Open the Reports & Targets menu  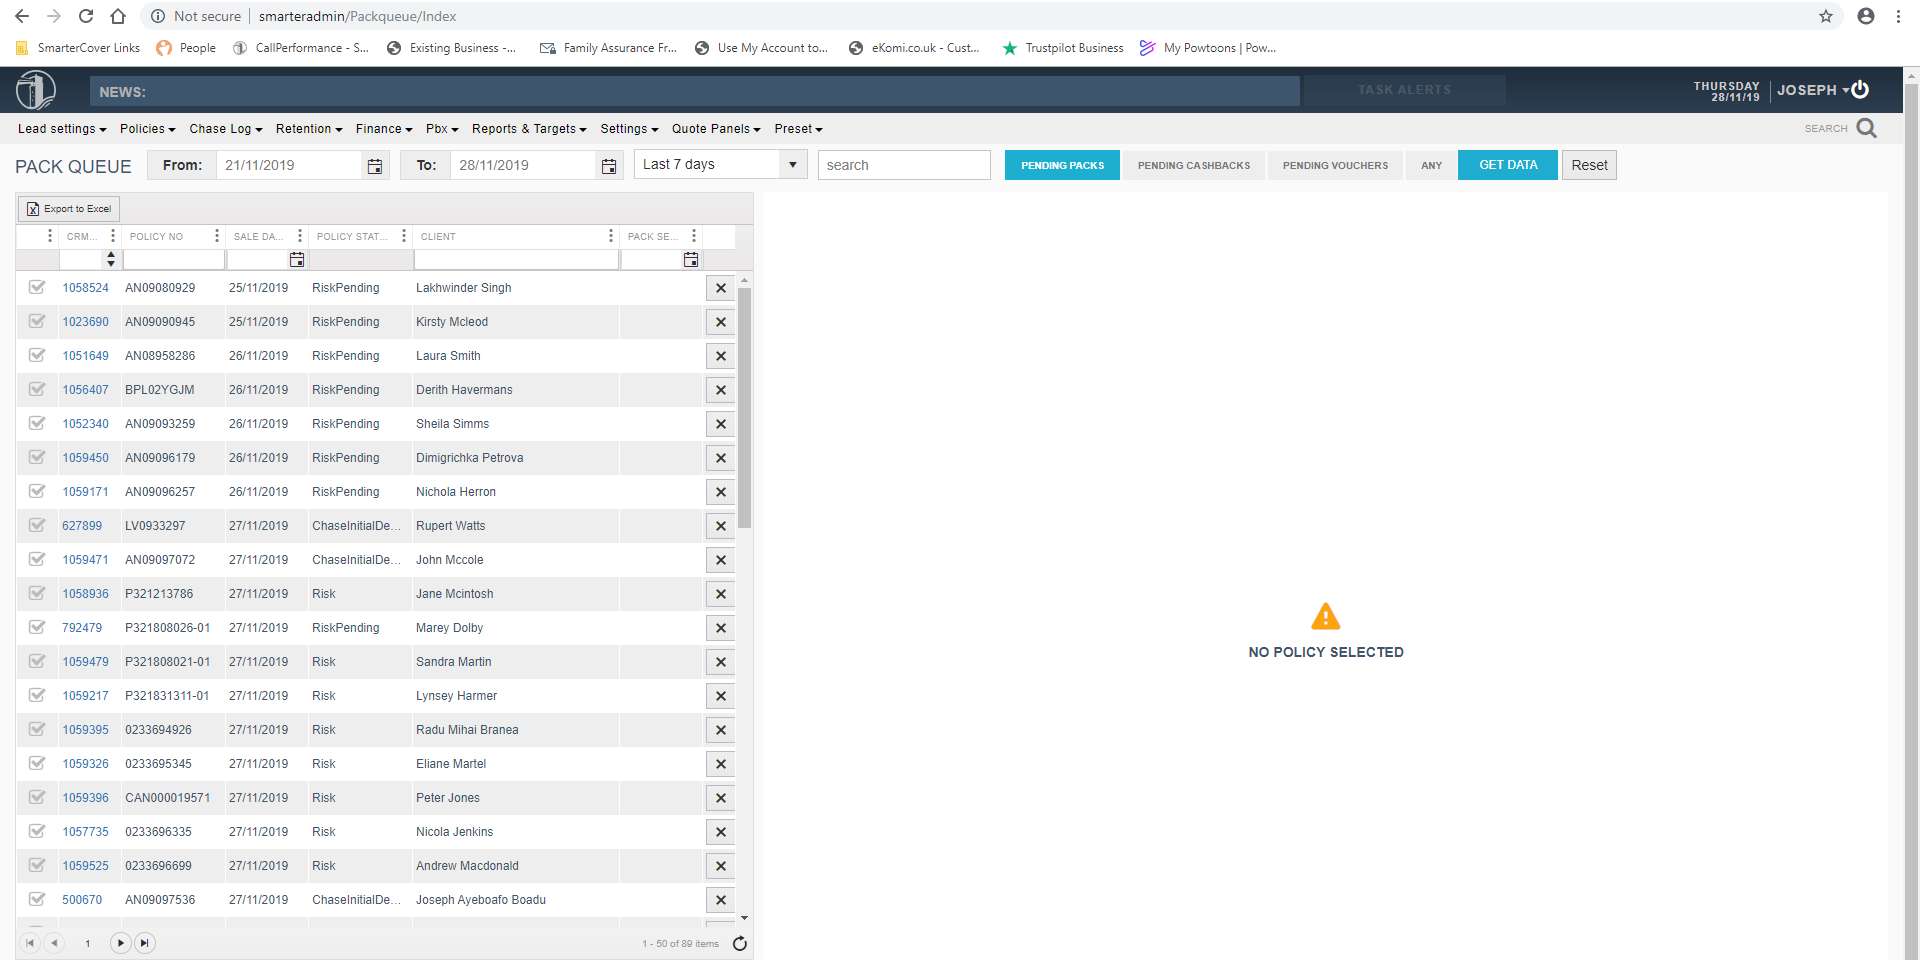coord(529,129)
